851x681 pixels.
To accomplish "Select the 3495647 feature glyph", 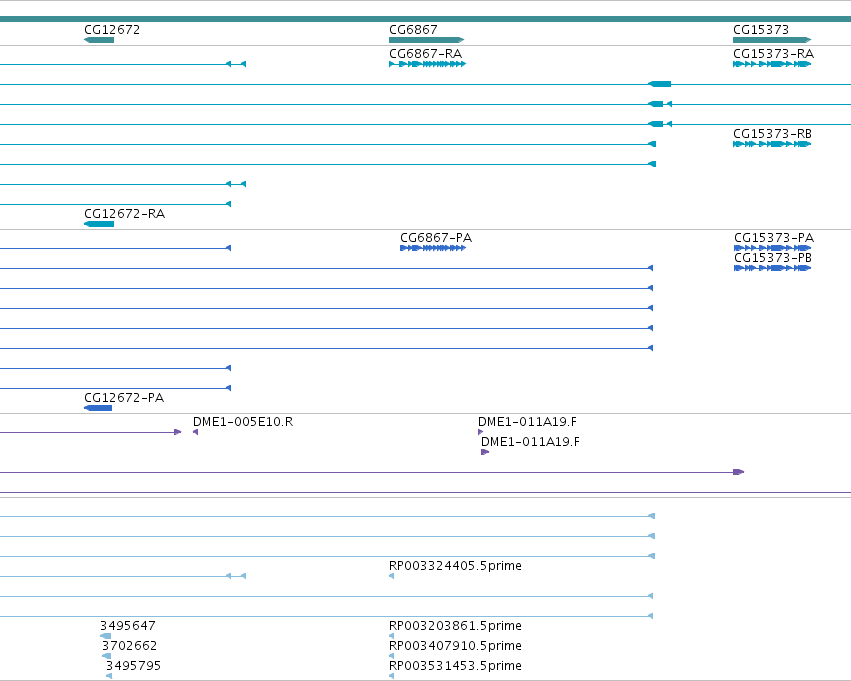I will (x=106, y=636).
